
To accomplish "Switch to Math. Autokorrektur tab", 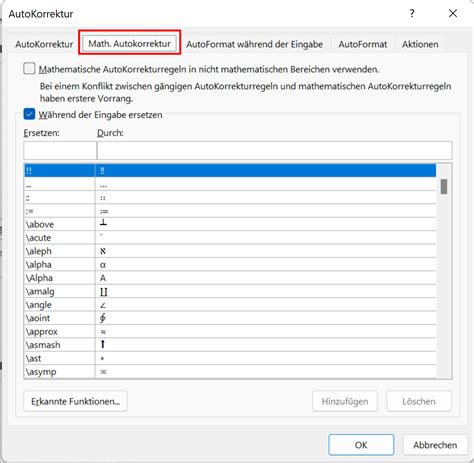I will (x=129, y=44).
